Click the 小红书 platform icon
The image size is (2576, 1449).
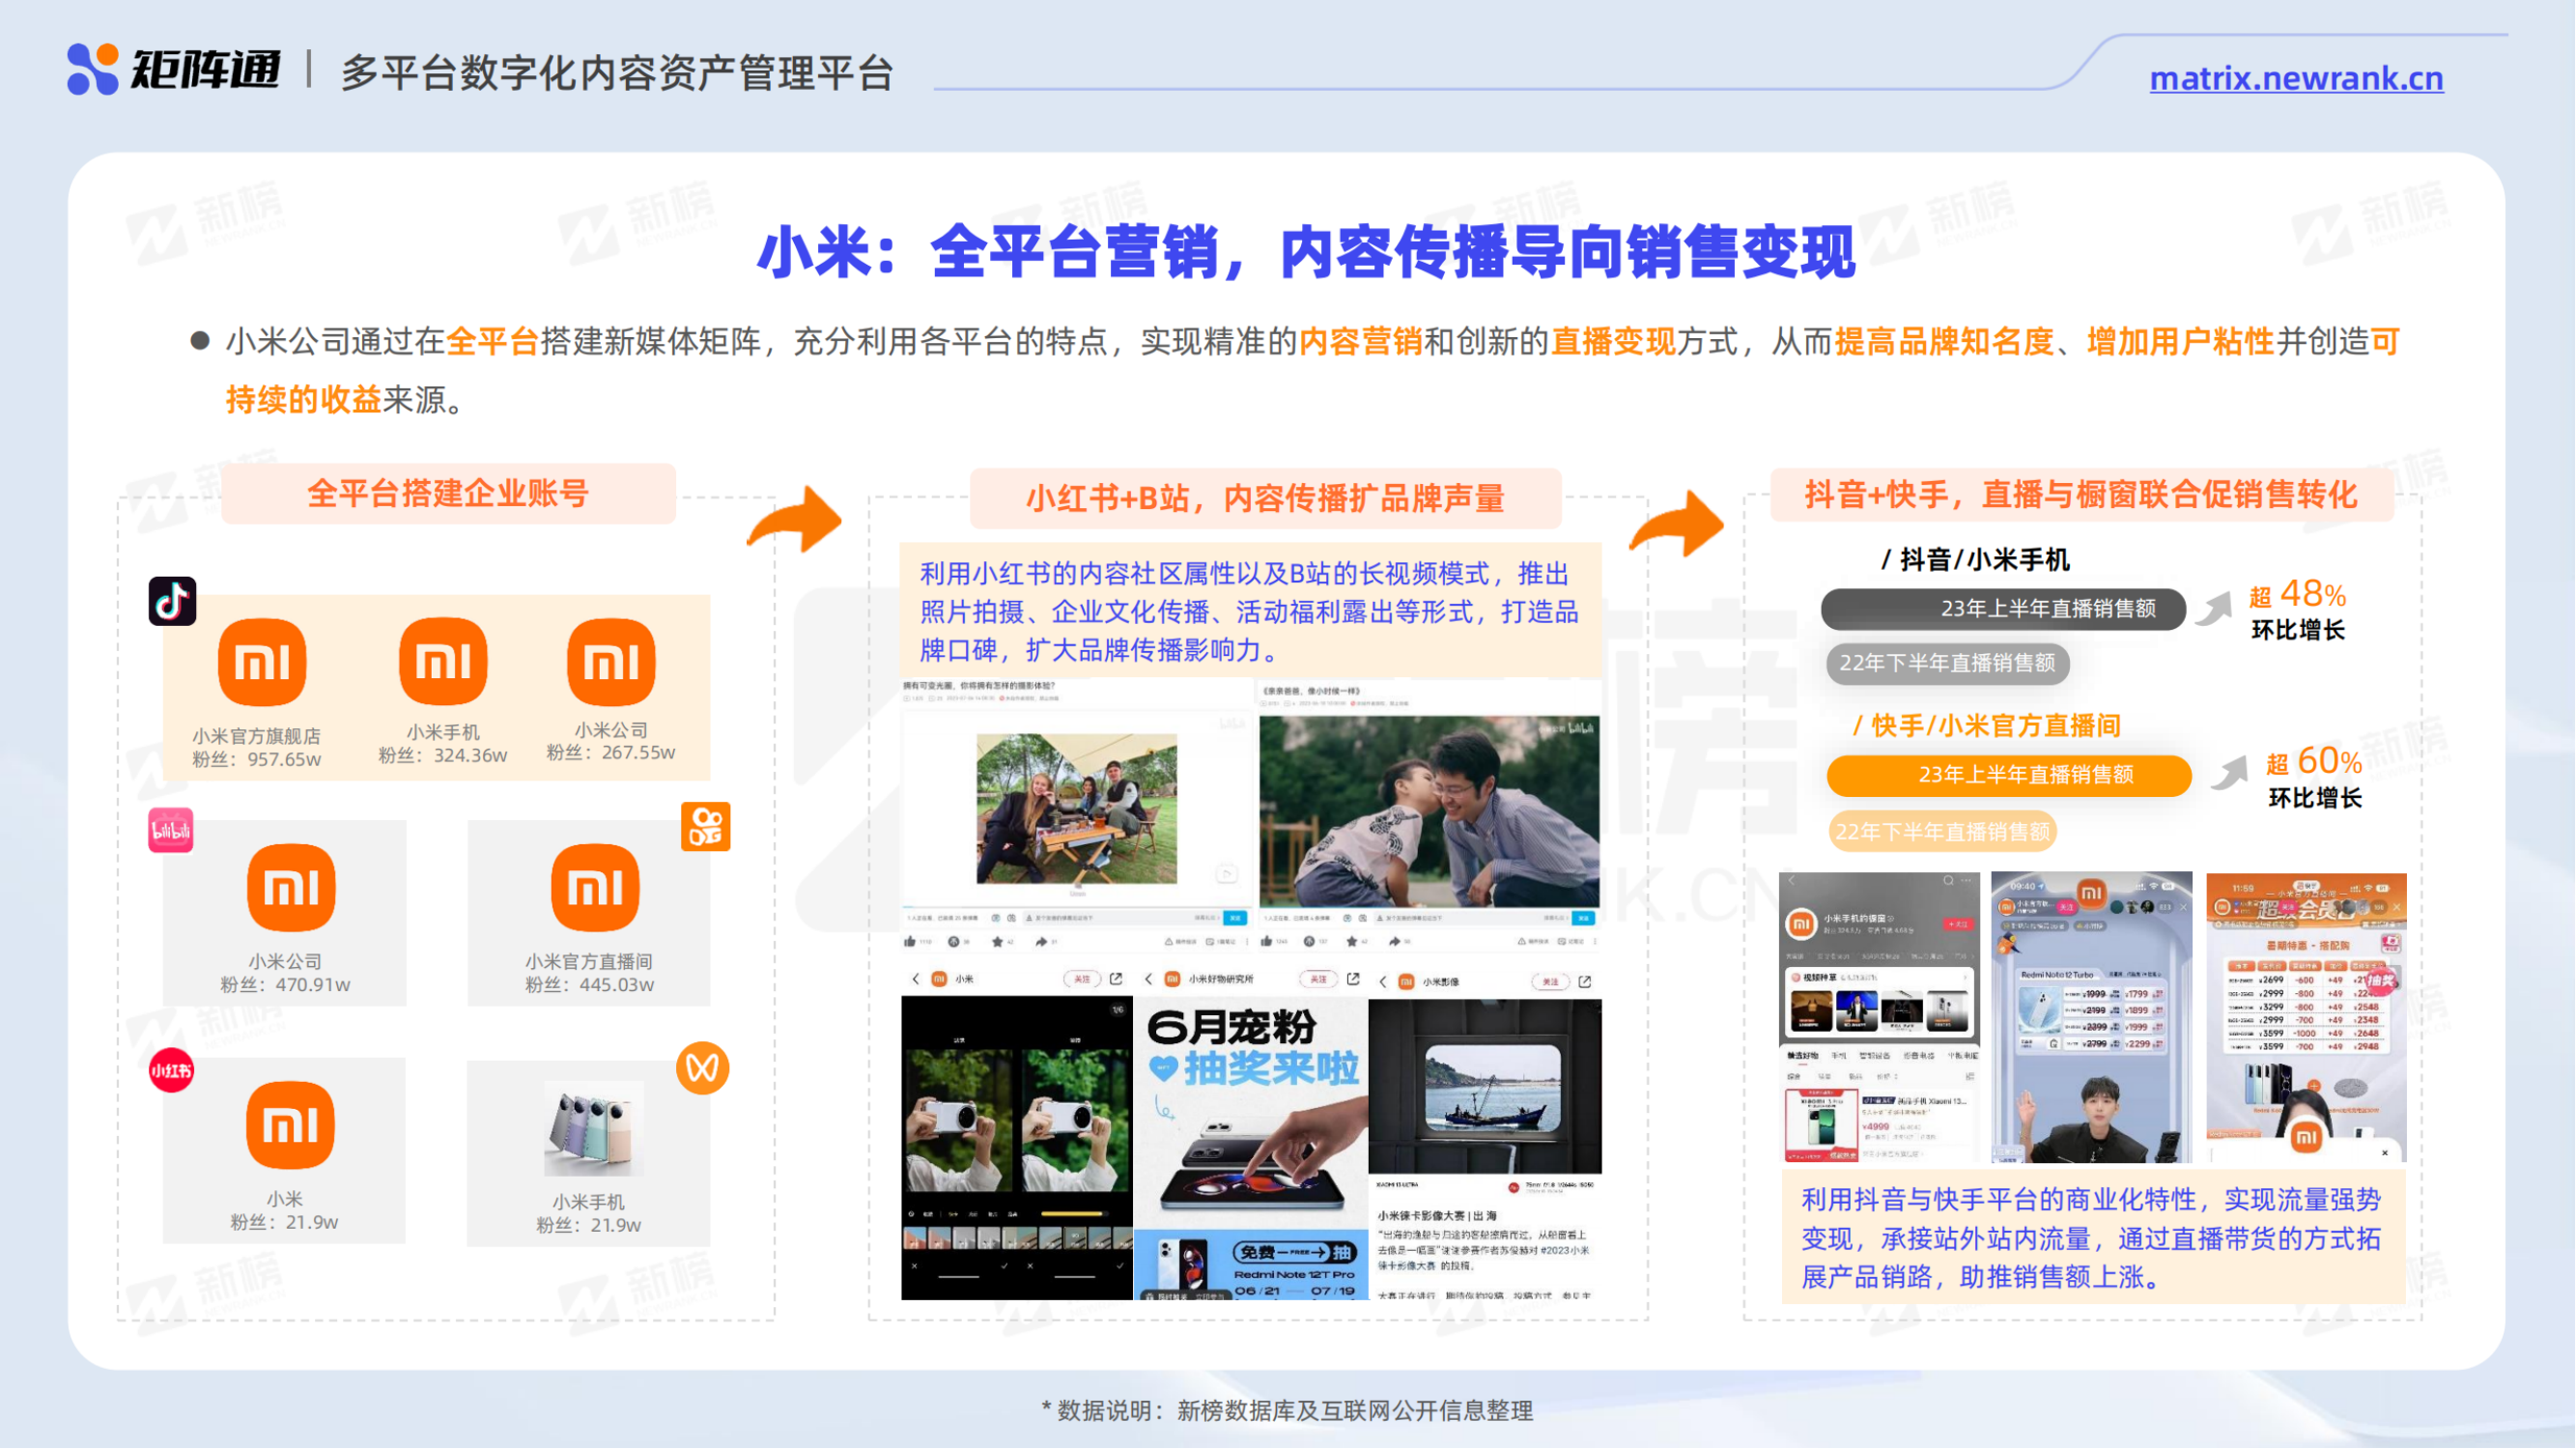(x=171, y=1071)
